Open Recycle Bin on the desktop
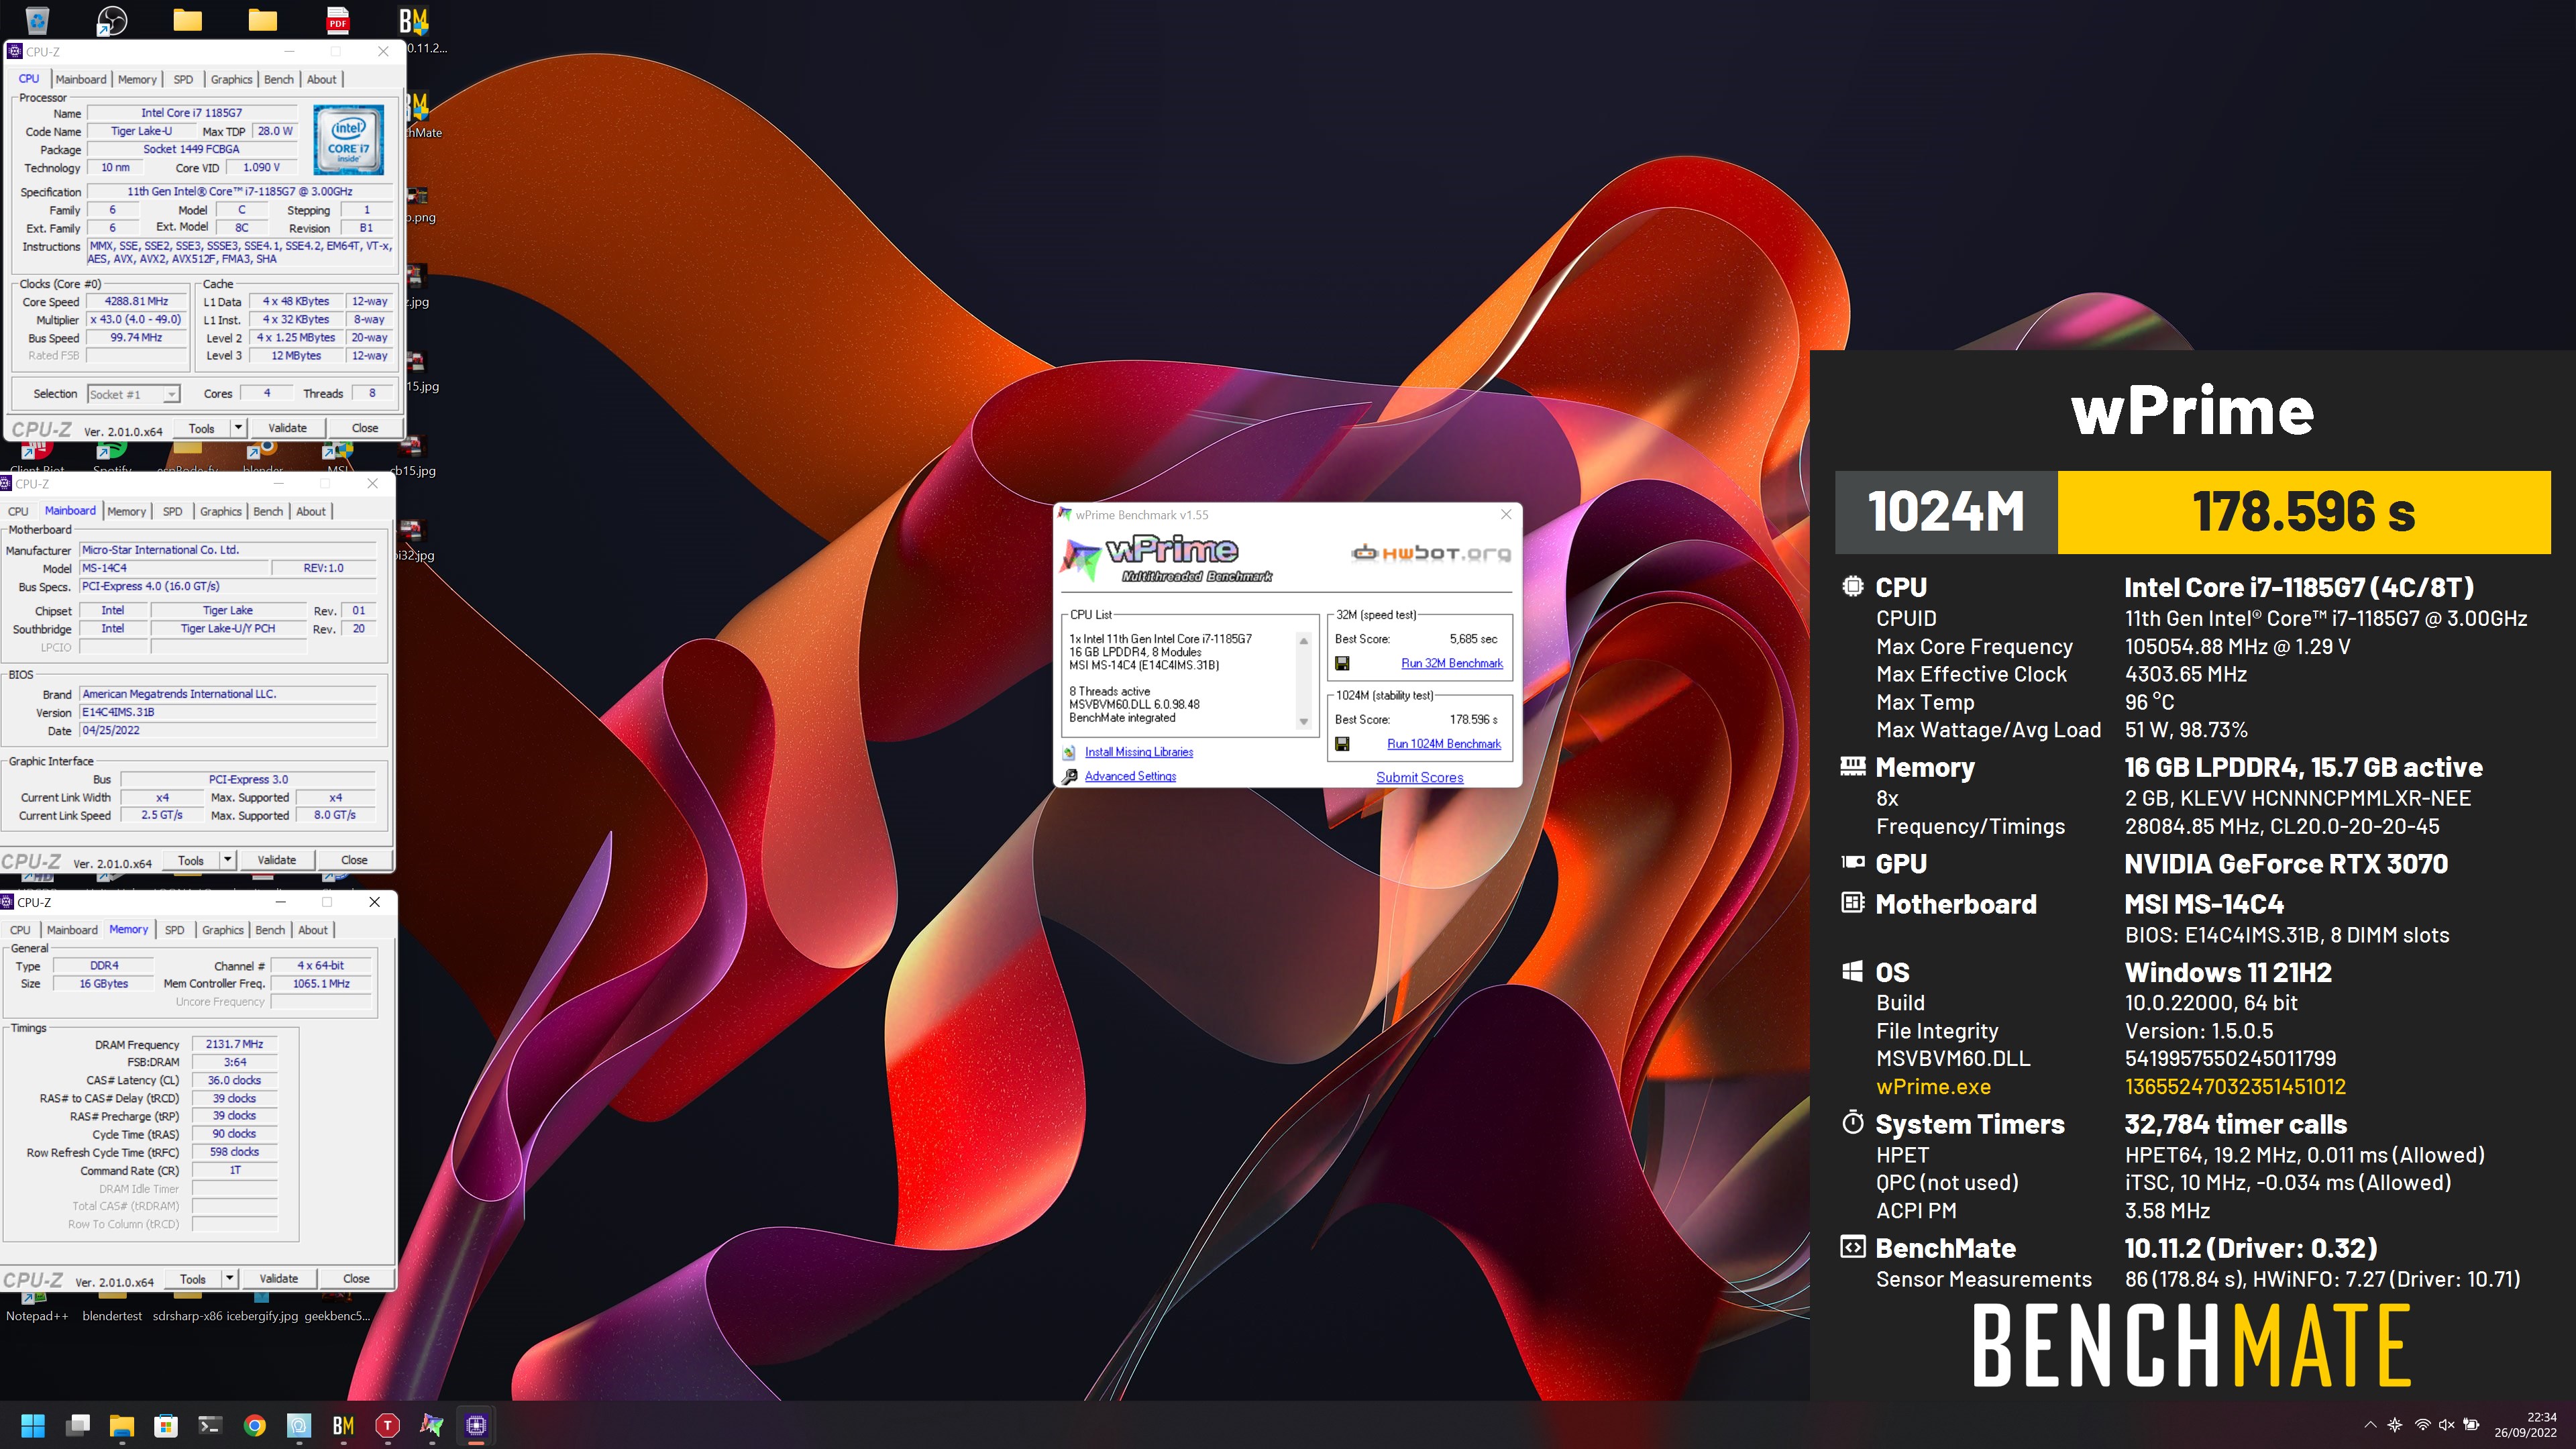The width and height of the screenshot is (2576, 1449). [x=37, y=19]
